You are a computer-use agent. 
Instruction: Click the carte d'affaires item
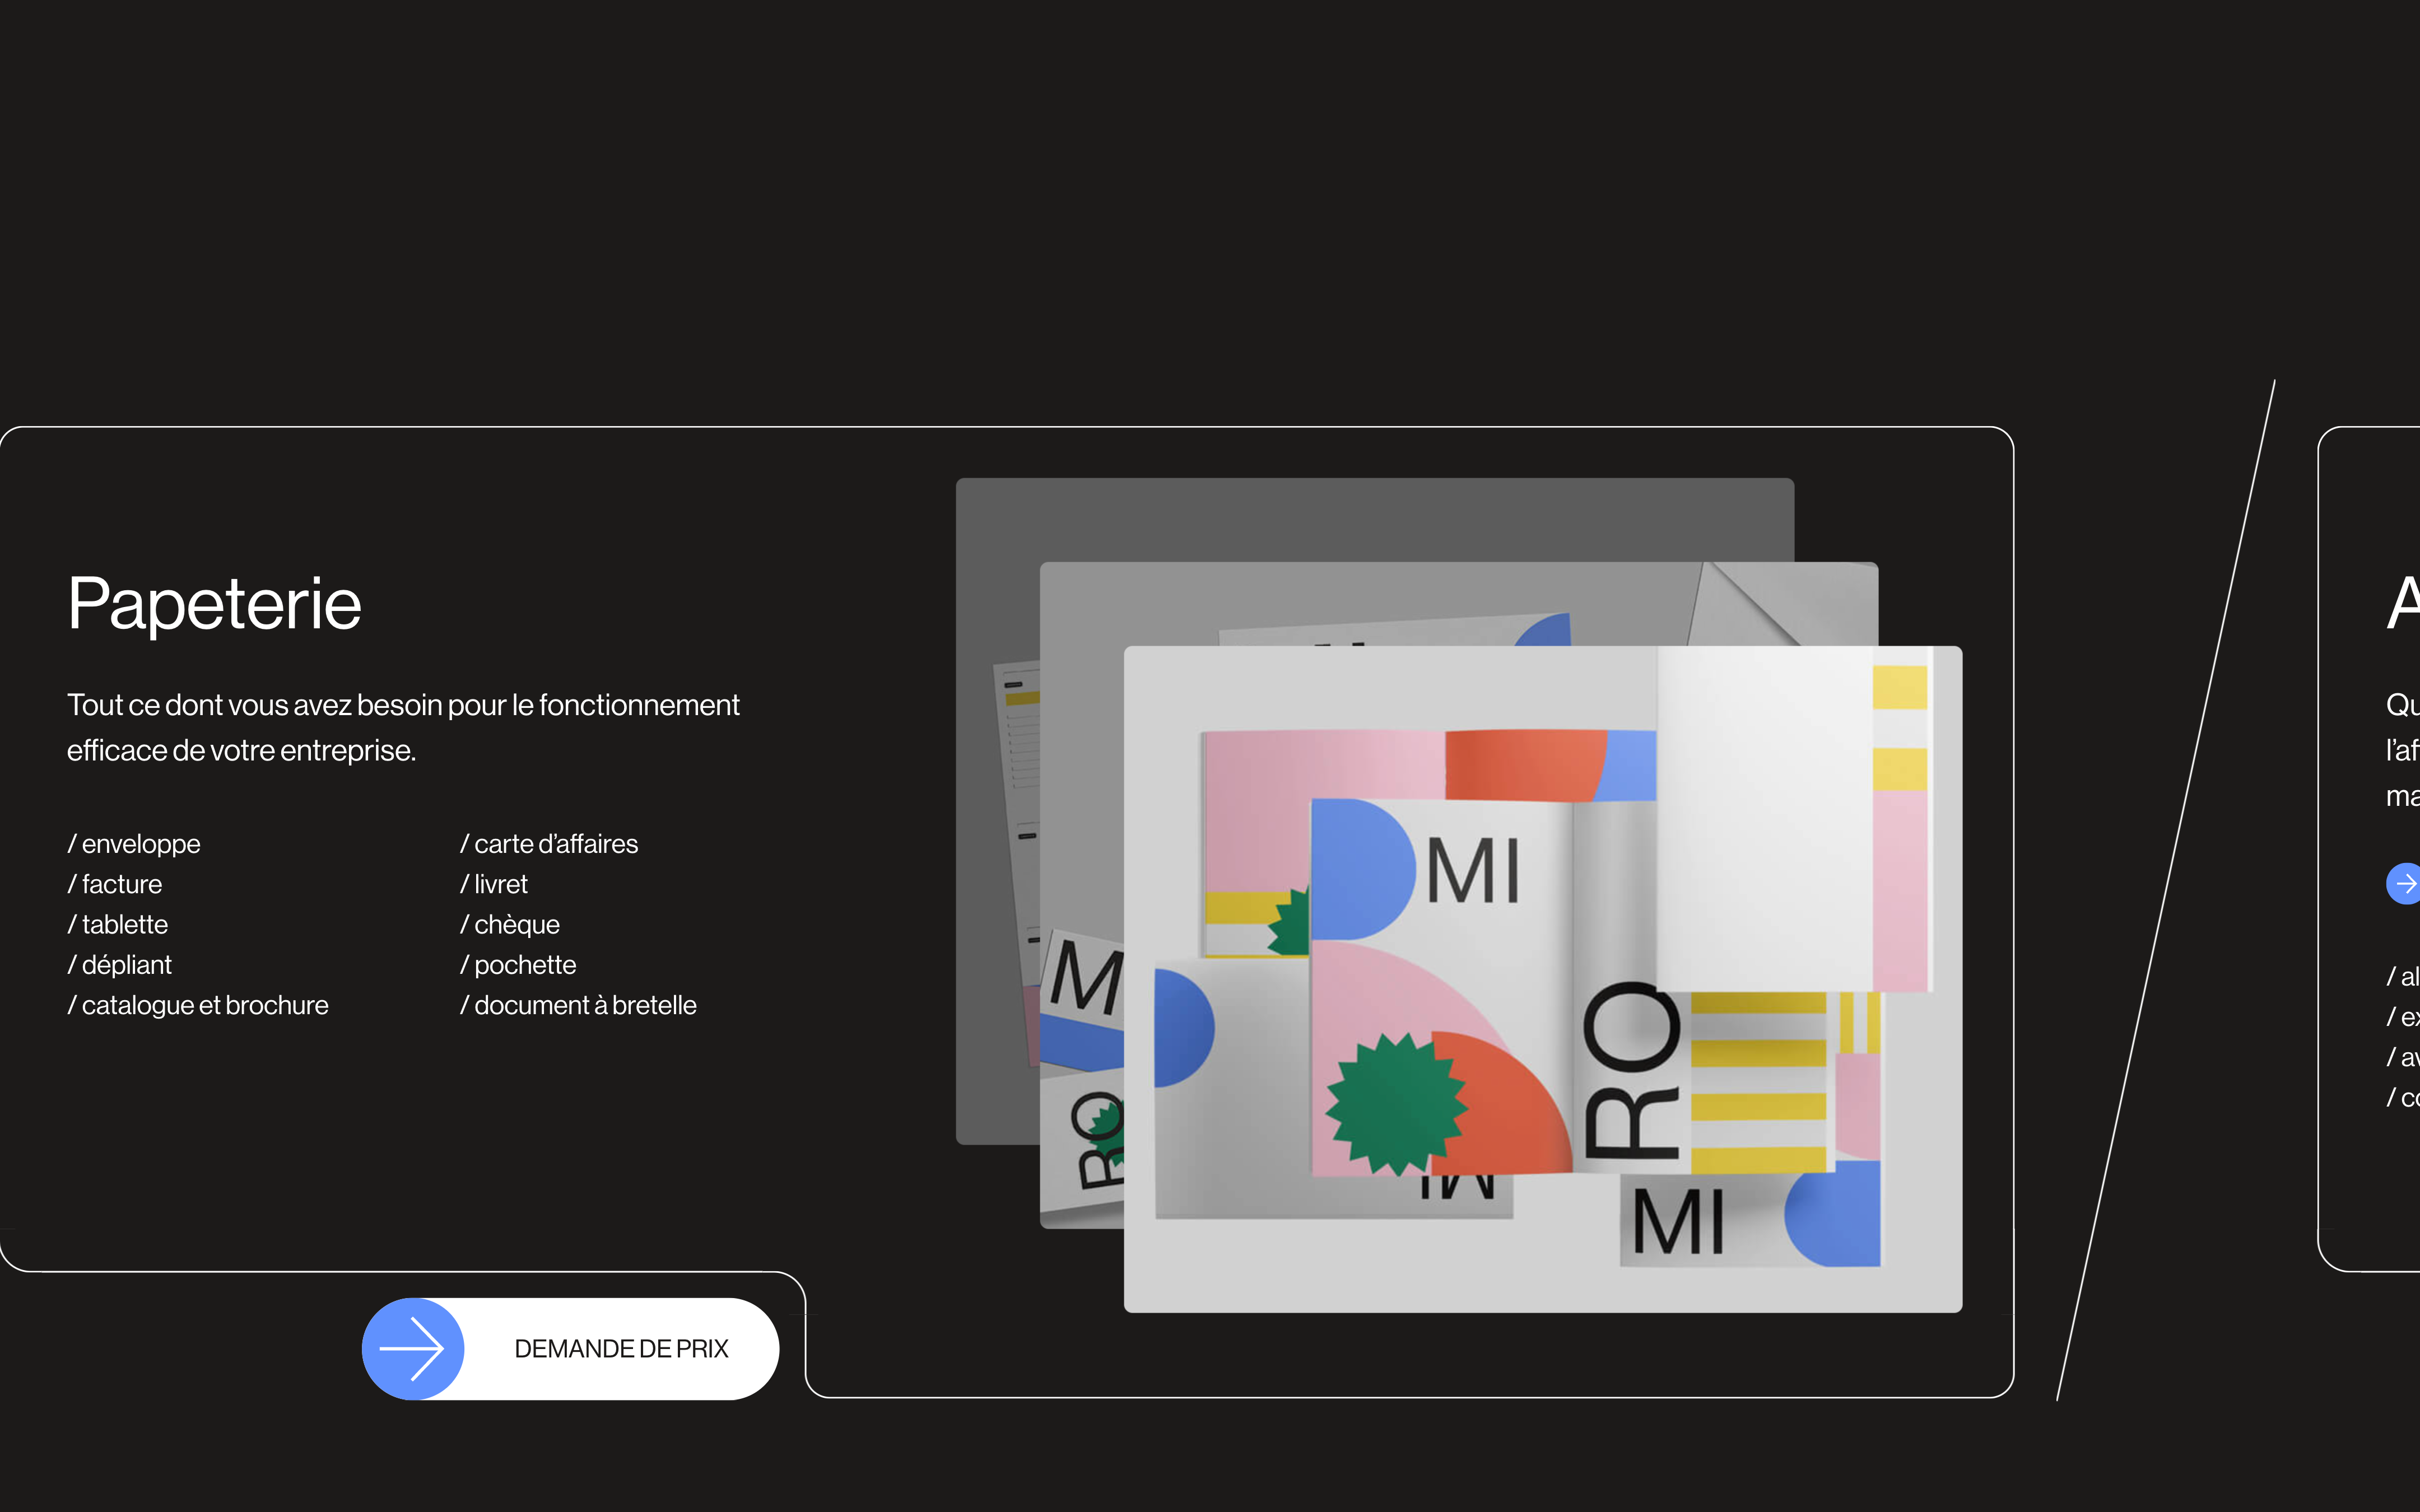pyautogui.click(x=549, y=844)
